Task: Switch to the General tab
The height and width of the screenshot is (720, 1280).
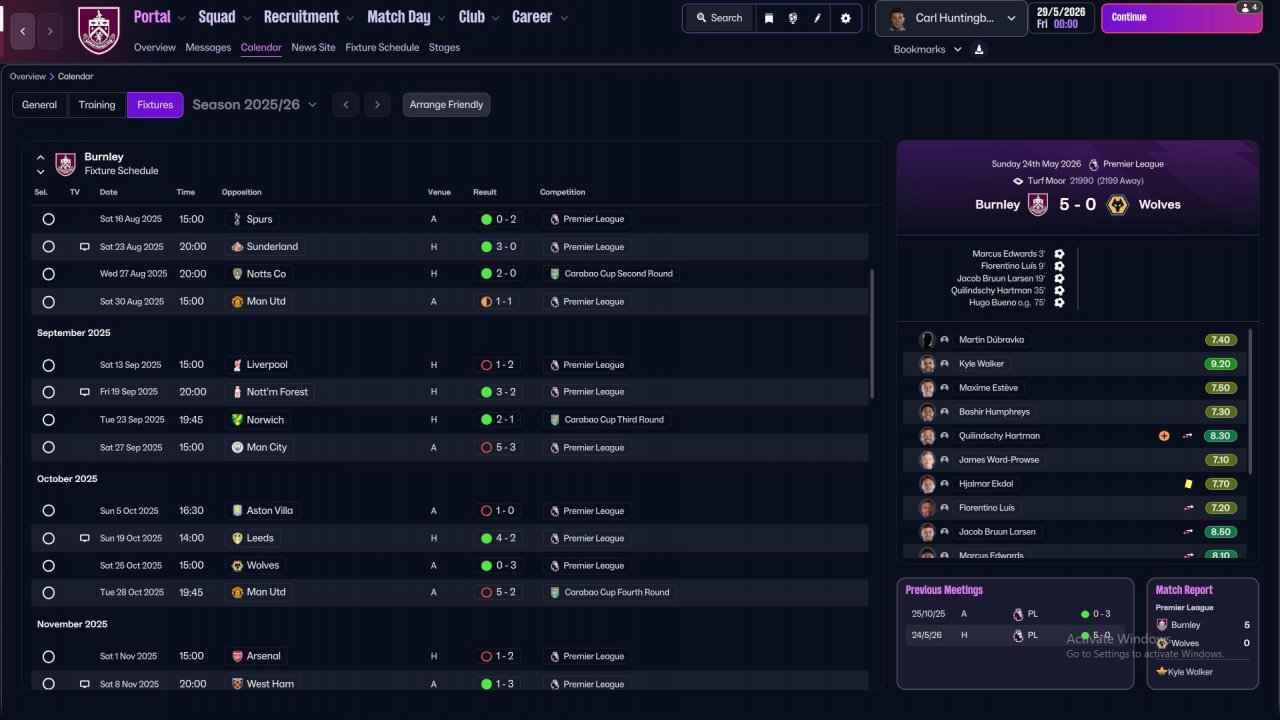Action: pyautogui.click(x=40, y=105)
